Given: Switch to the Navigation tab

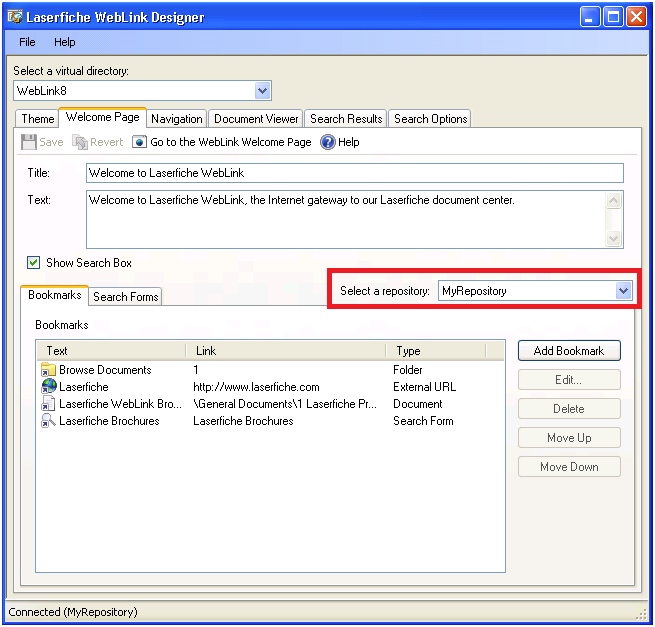Looking at the screenshot, I should pos(177,119).
